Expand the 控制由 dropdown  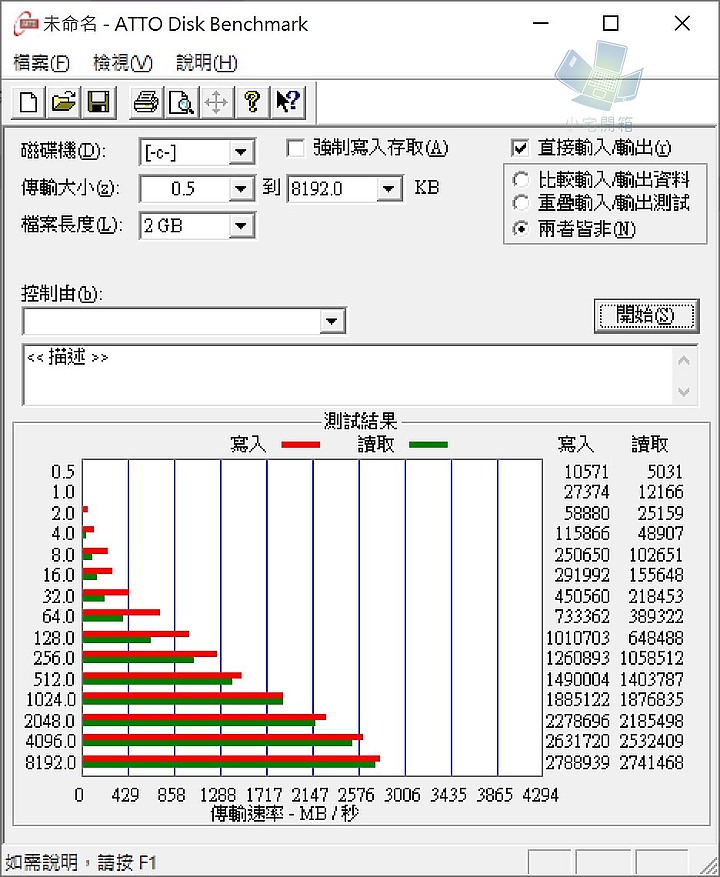tap(332, 322)
